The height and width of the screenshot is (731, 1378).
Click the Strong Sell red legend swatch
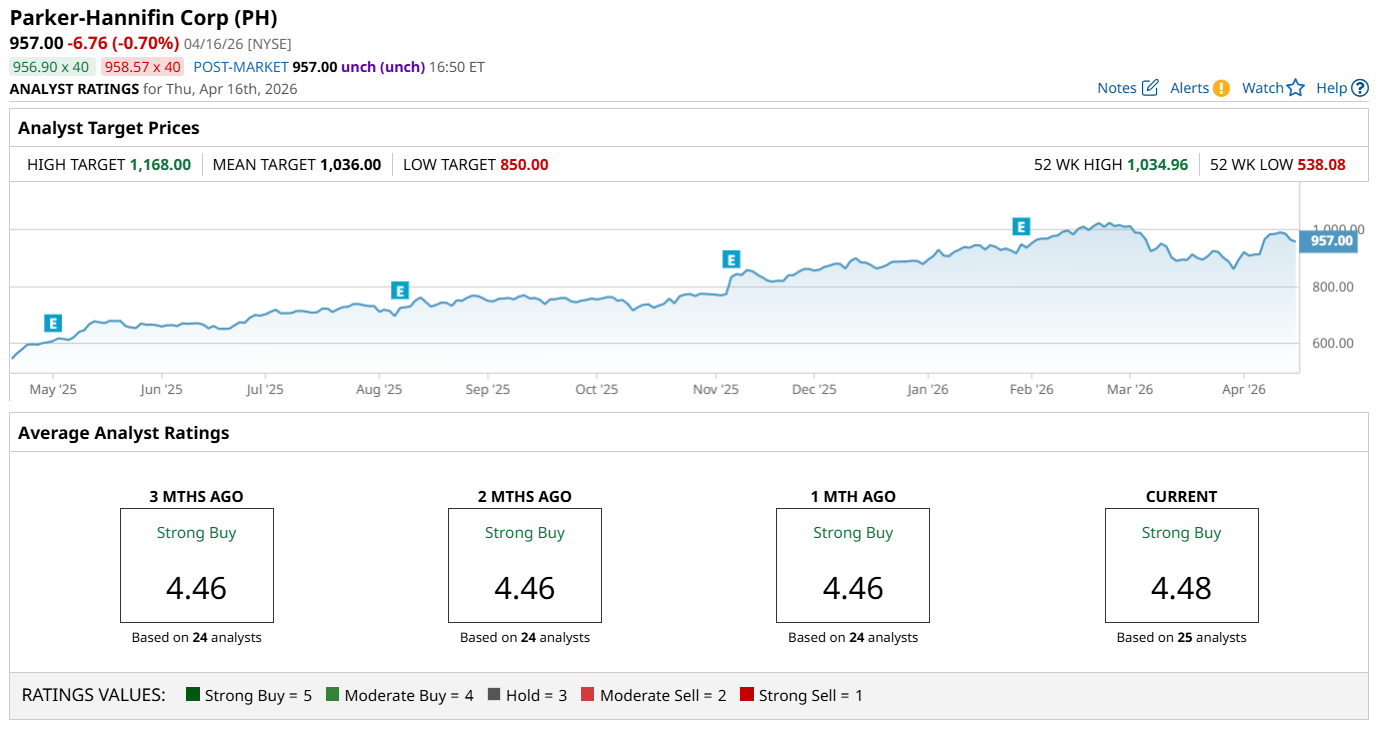click(747, 695)
